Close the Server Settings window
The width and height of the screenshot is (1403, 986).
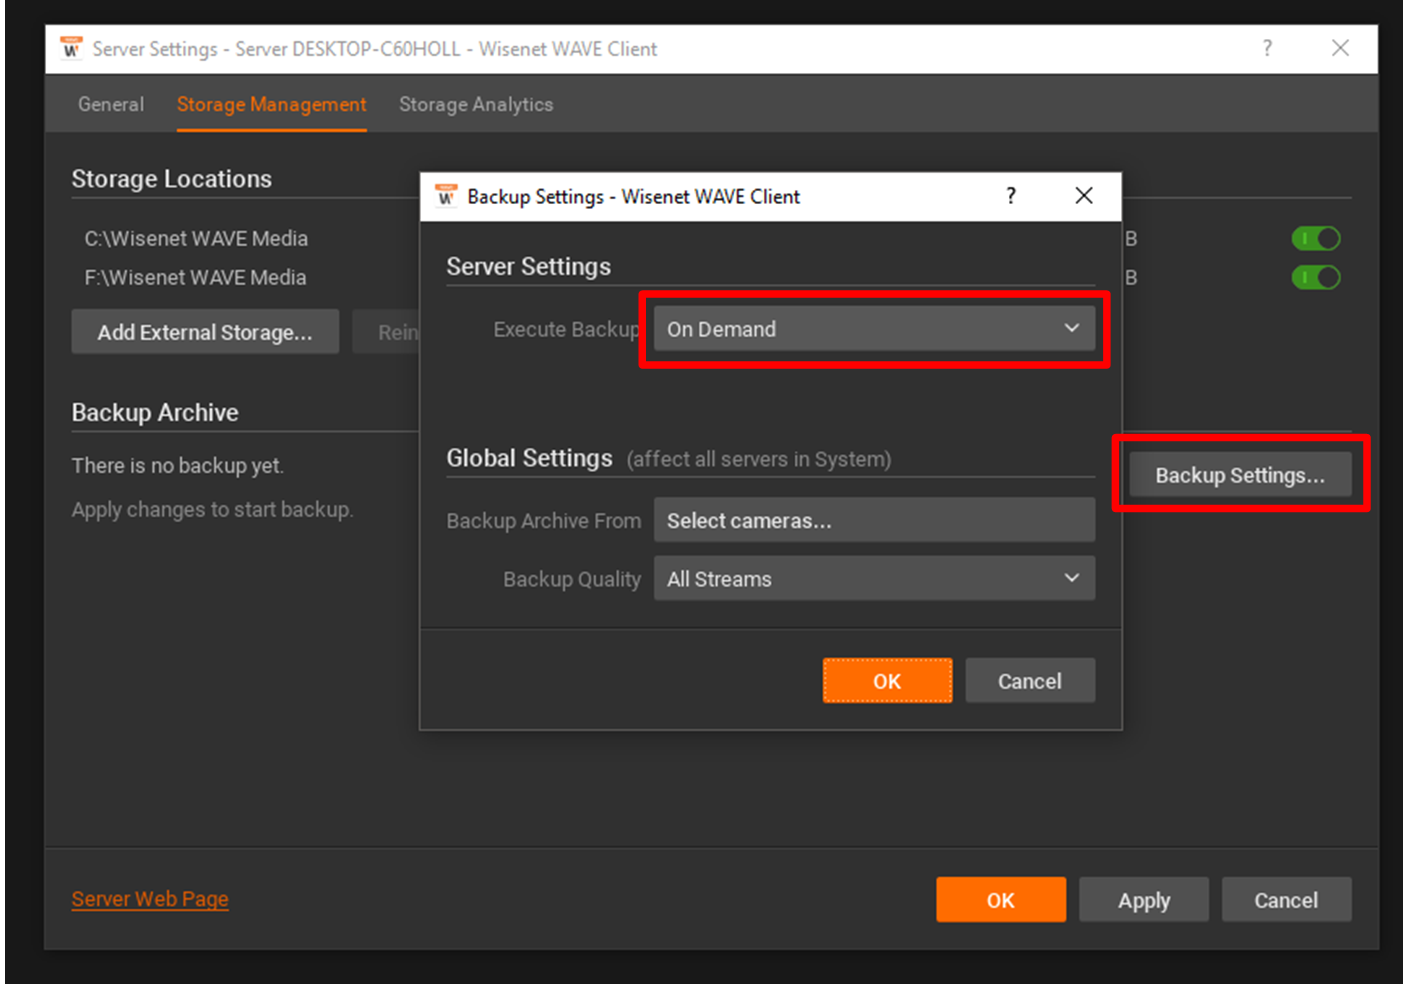[1341, 48]
